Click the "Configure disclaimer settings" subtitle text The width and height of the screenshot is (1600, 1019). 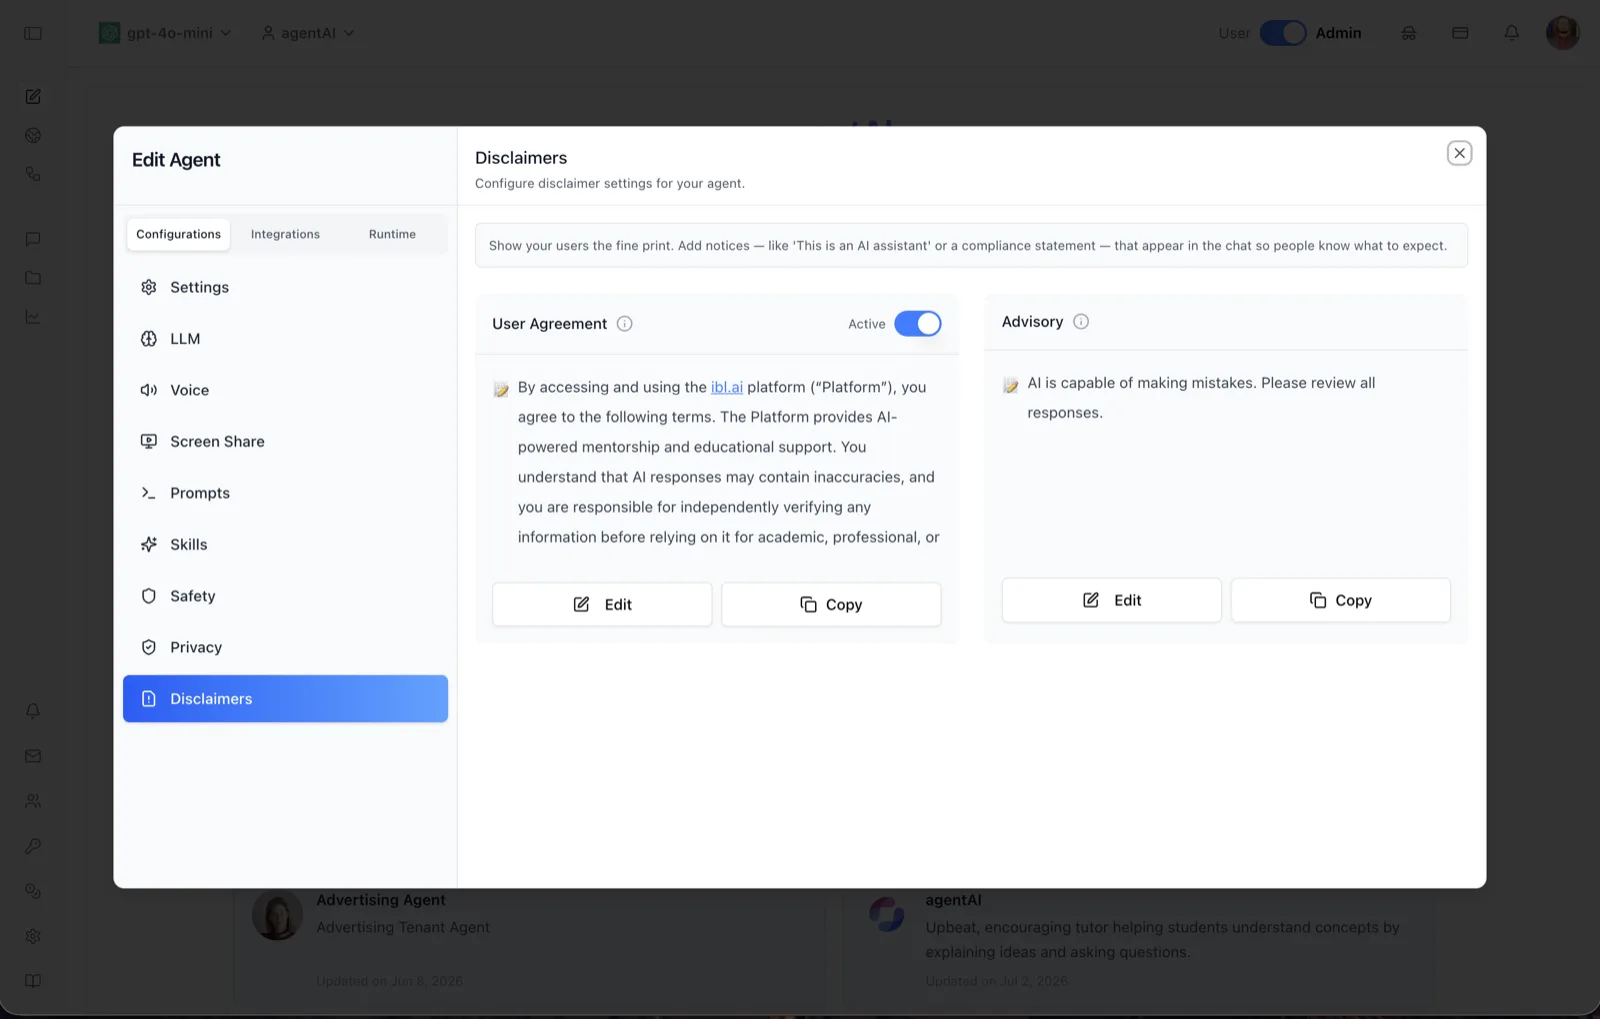(x=610, y=183)
